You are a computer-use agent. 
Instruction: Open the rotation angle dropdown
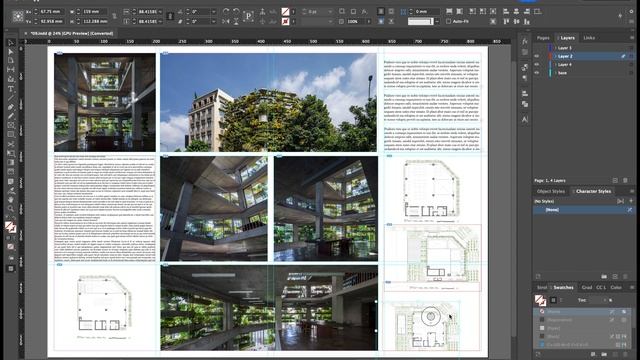[213, 12]
